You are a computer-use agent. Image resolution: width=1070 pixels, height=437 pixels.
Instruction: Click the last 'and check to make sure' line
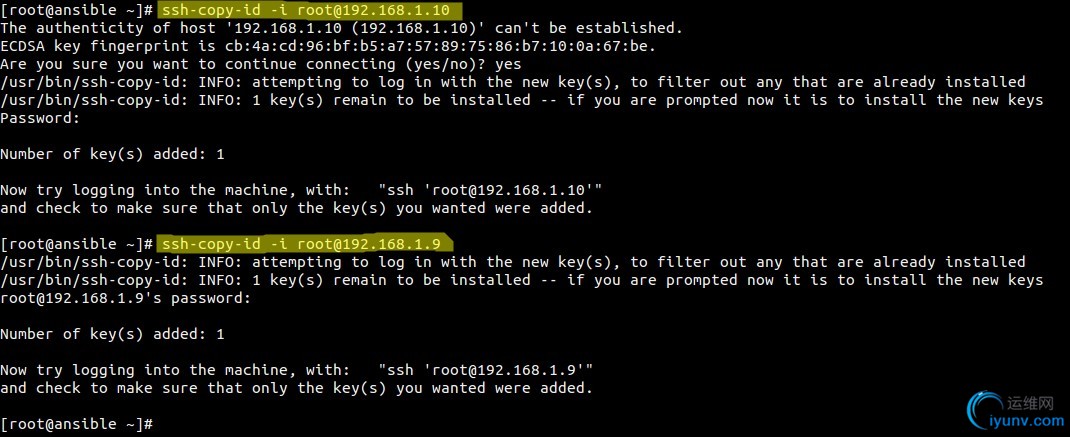pos(296,388)
